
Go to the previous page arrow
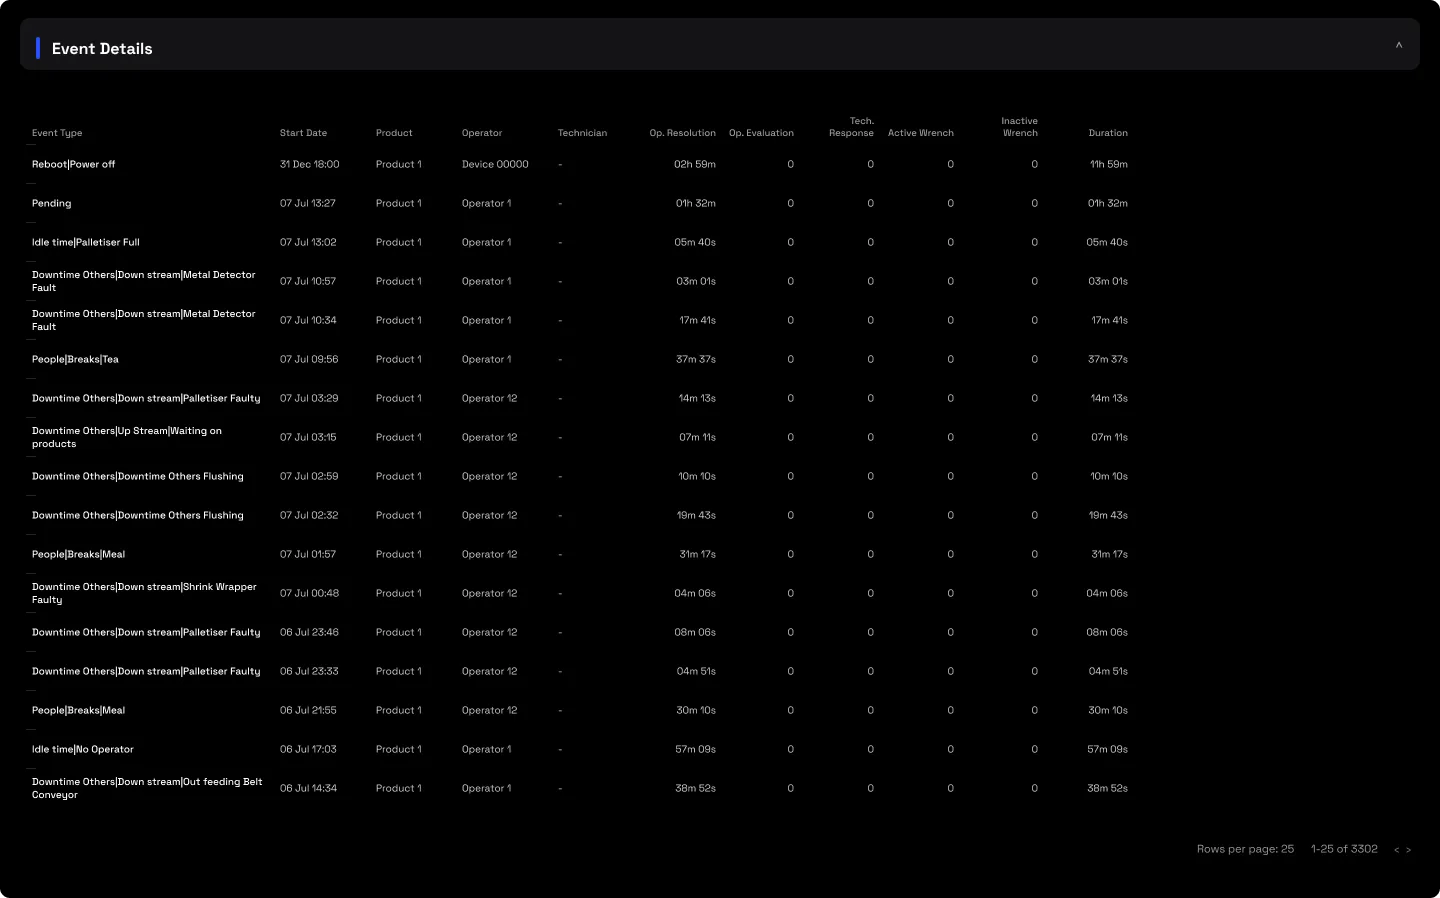[x=1396, y=850]
